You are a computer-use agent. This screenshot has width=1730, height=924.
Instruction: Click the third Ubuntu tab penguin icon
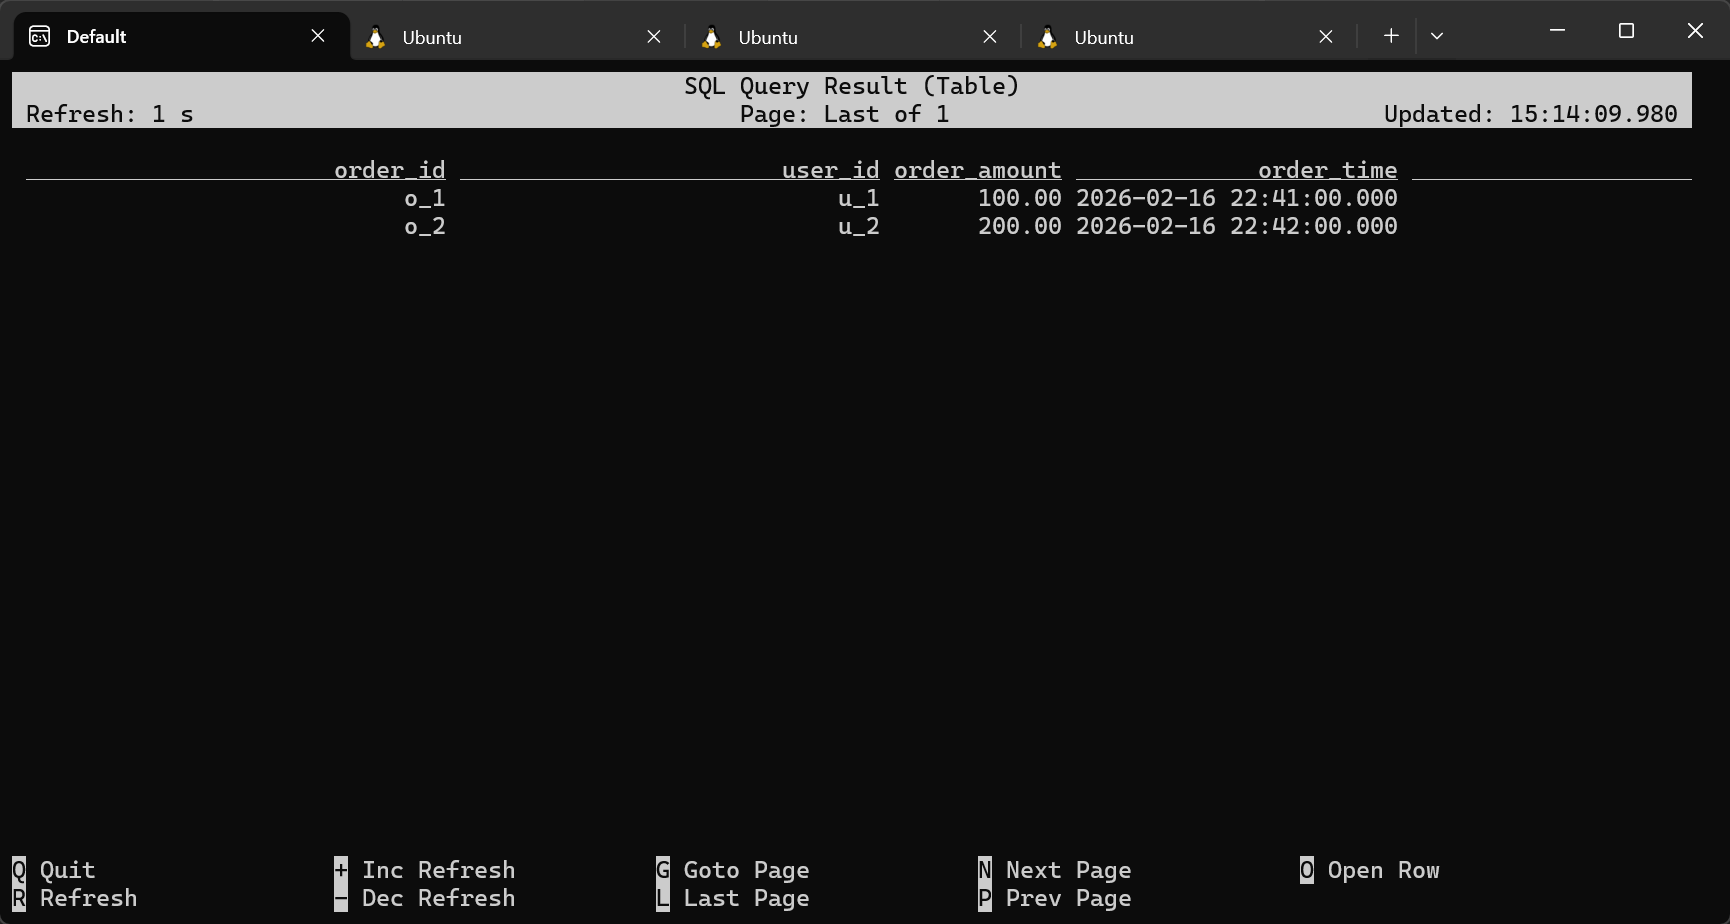1048,37
